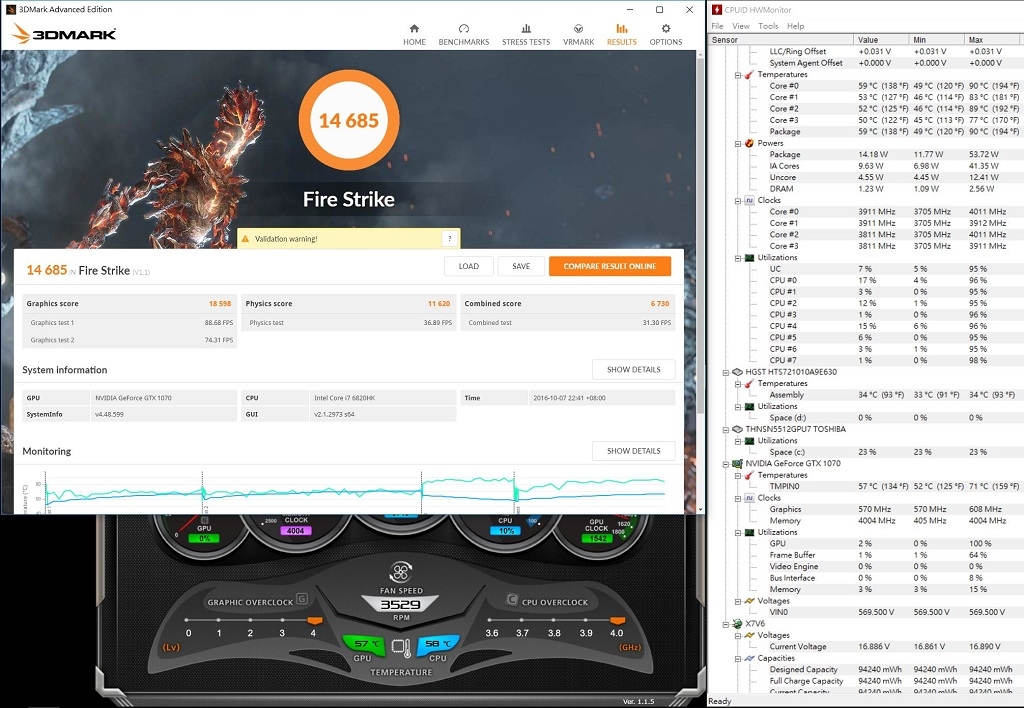Collapse the THNSN5512GPU7 TOSHIBA drive node
1024x708 pixels.
click(x=726, y=430)
